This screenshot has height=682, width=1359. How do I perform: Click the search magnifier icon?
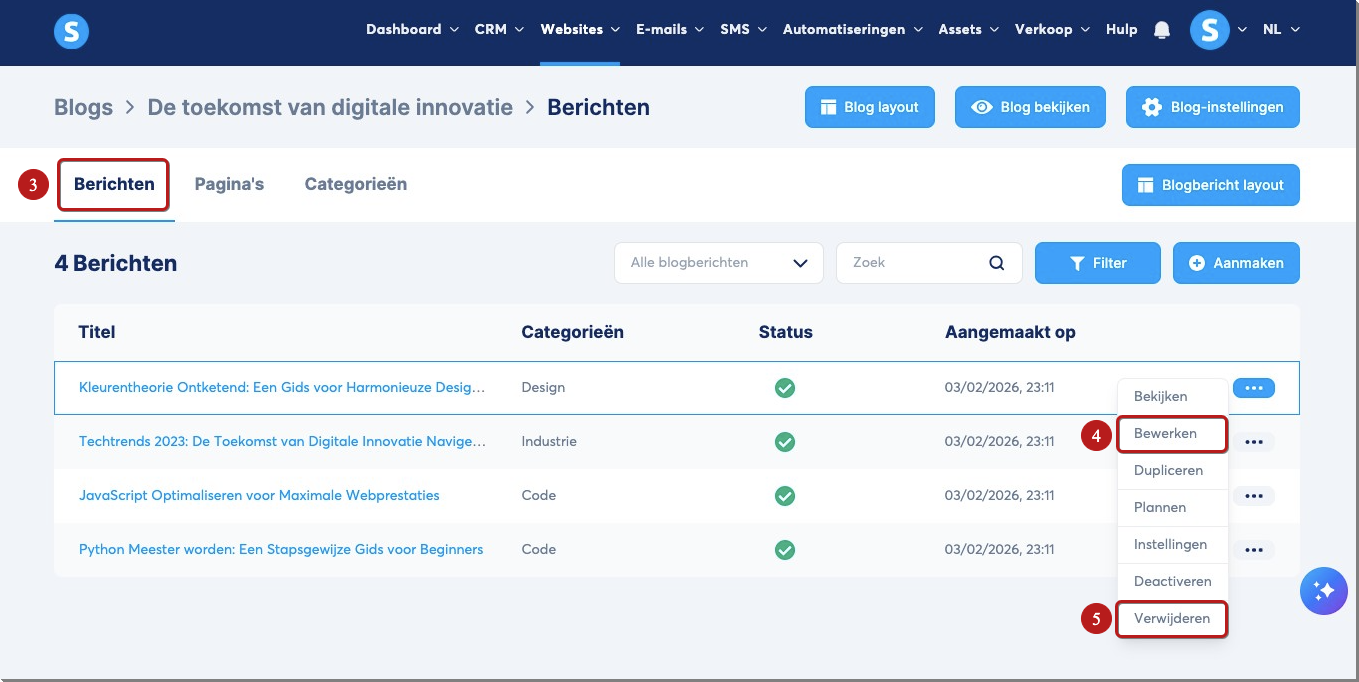tap(996, 263)
